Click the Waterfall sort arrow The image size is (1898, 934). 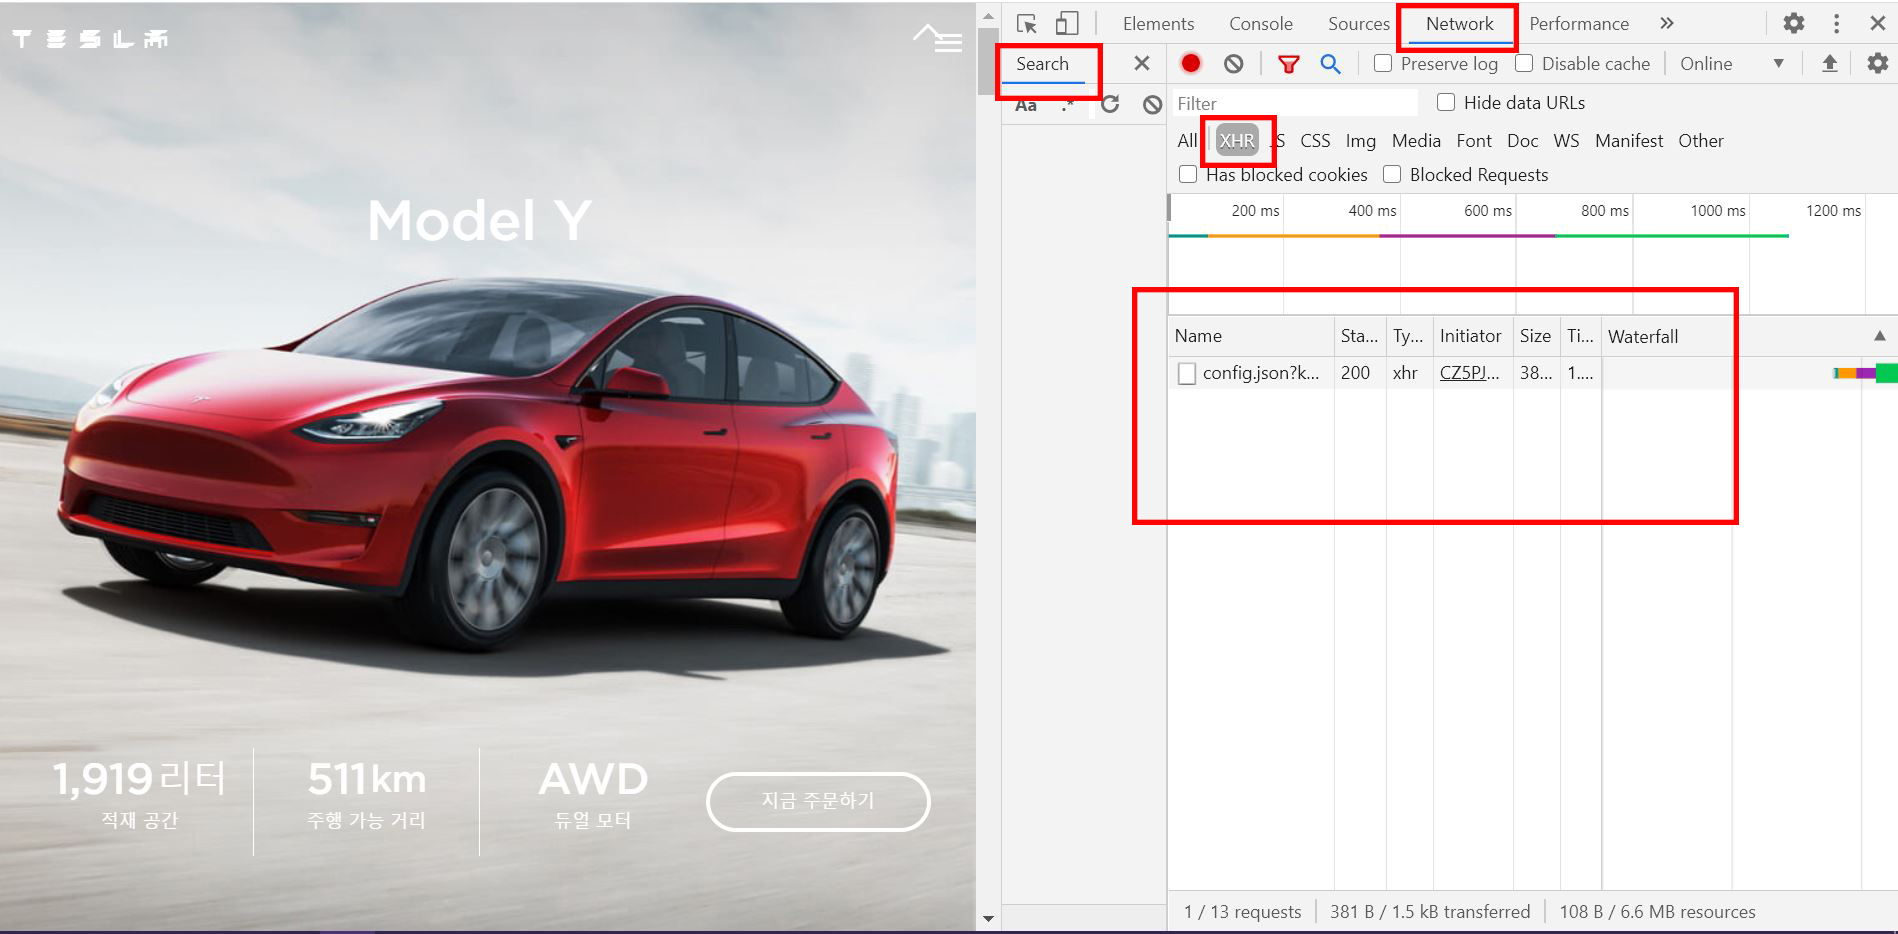point(1880,336)
